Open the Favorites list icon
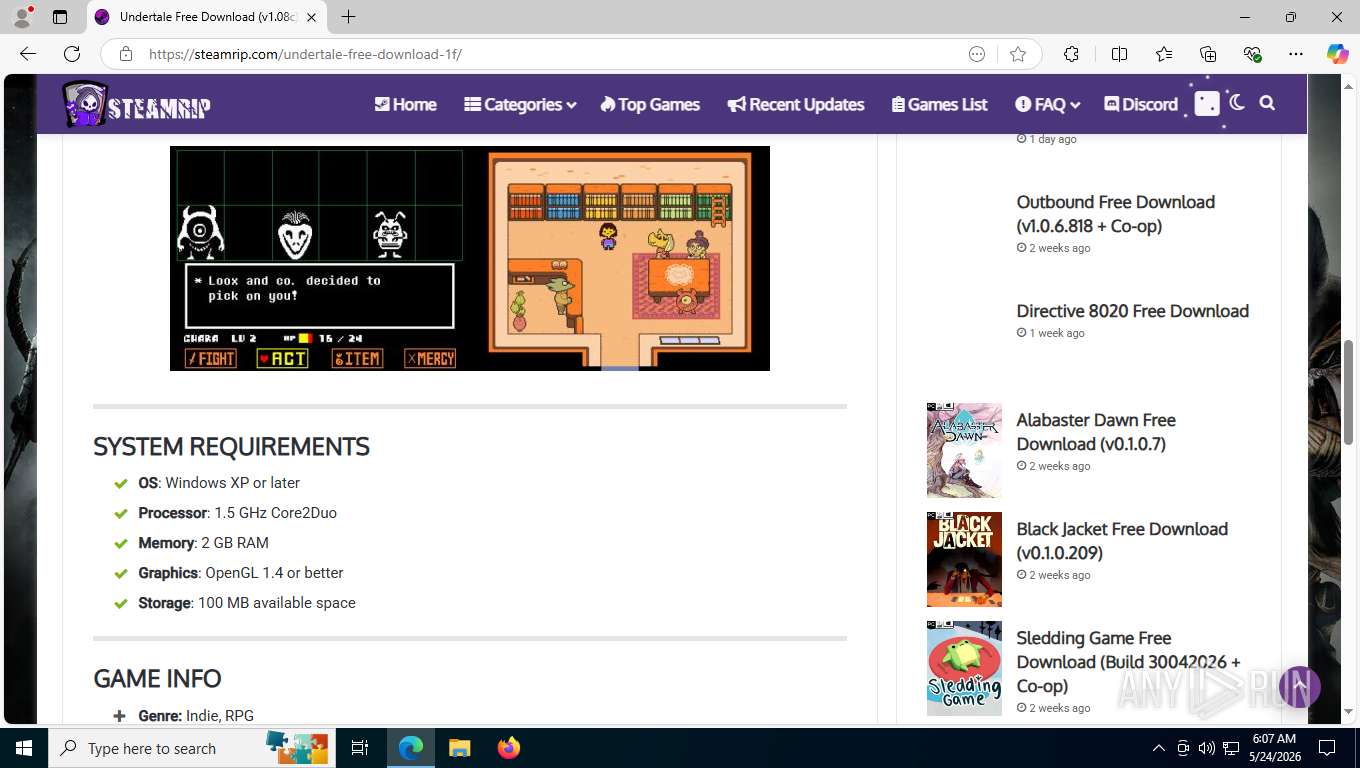The width and height of the screenshot is (1360, 768). (1164, 54)
